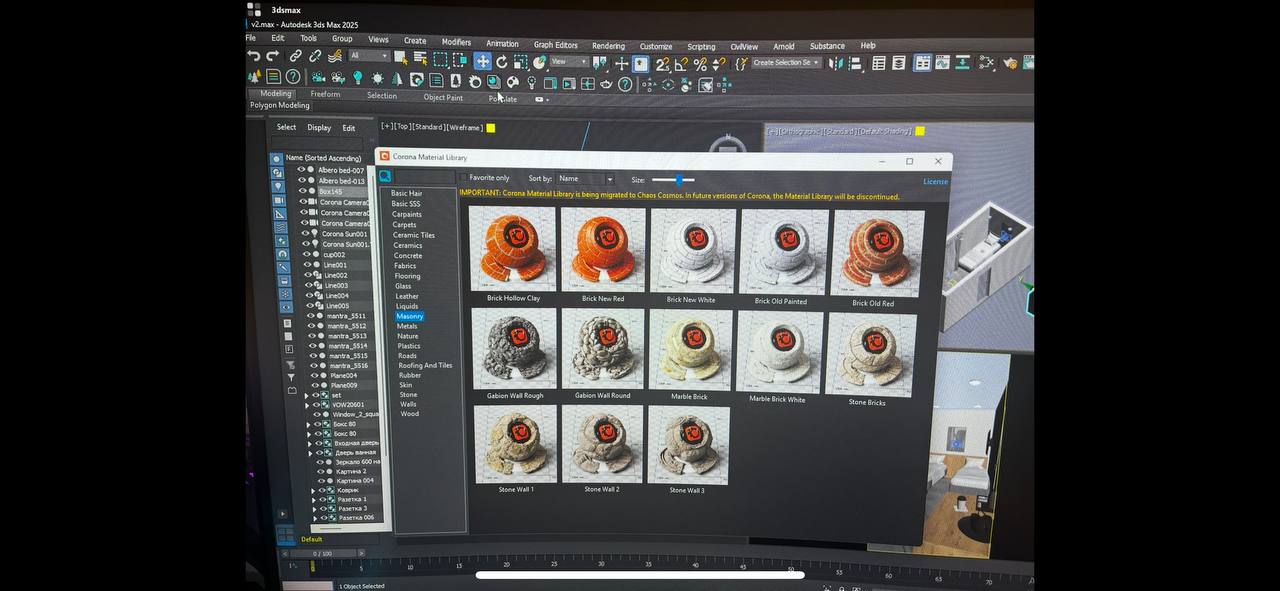The height and width of the screenshot is (591, 1280).
Task: Activate the Select and Move tool
Action: click(482, 61)
